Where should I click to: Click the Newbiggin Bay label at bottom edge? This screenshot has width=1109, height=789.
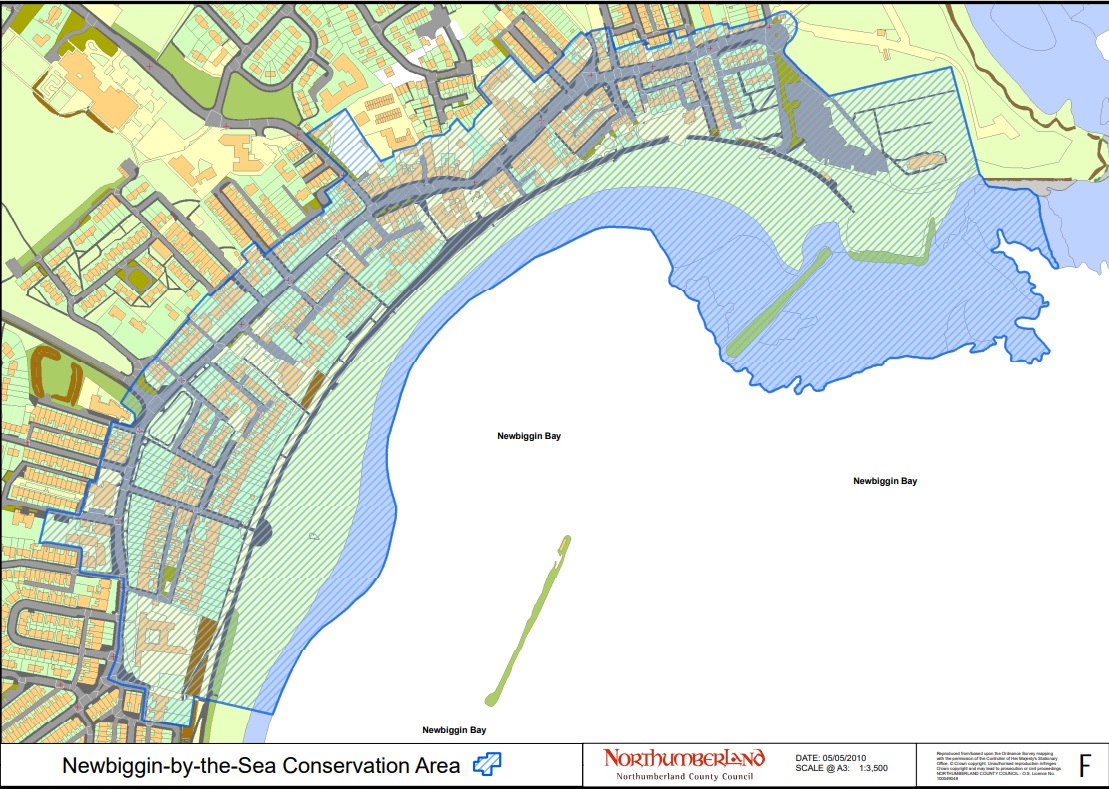tap(454, 730)
